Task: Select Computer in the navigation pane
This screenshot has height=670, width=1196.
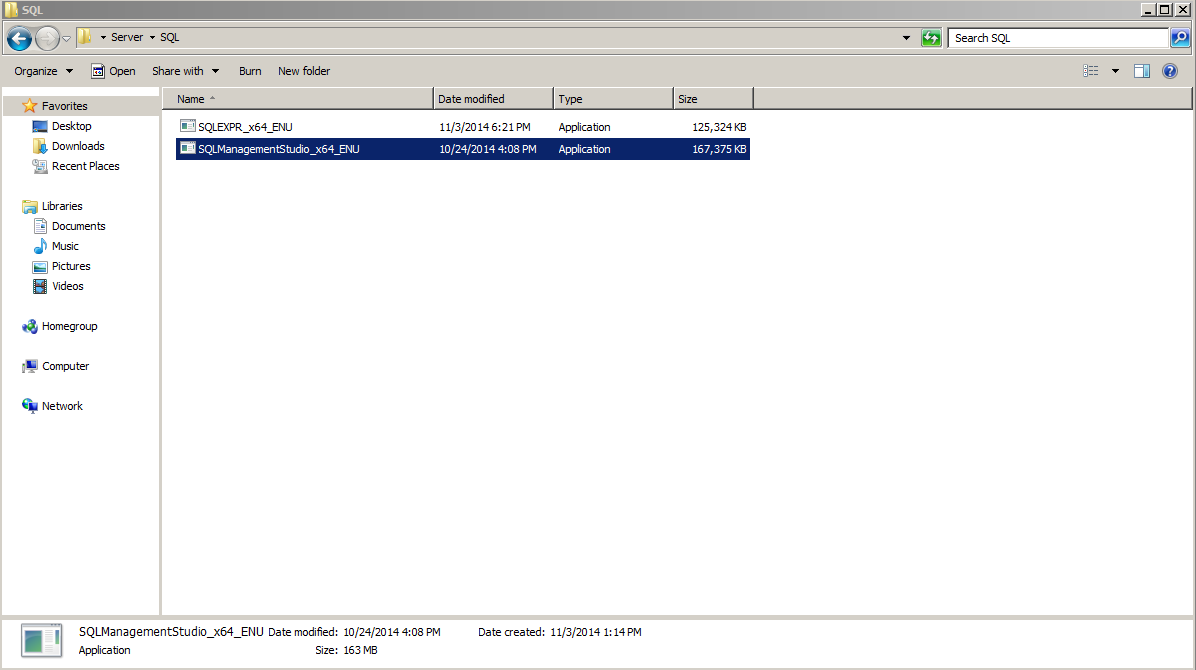Action: [x=66, y=366]
